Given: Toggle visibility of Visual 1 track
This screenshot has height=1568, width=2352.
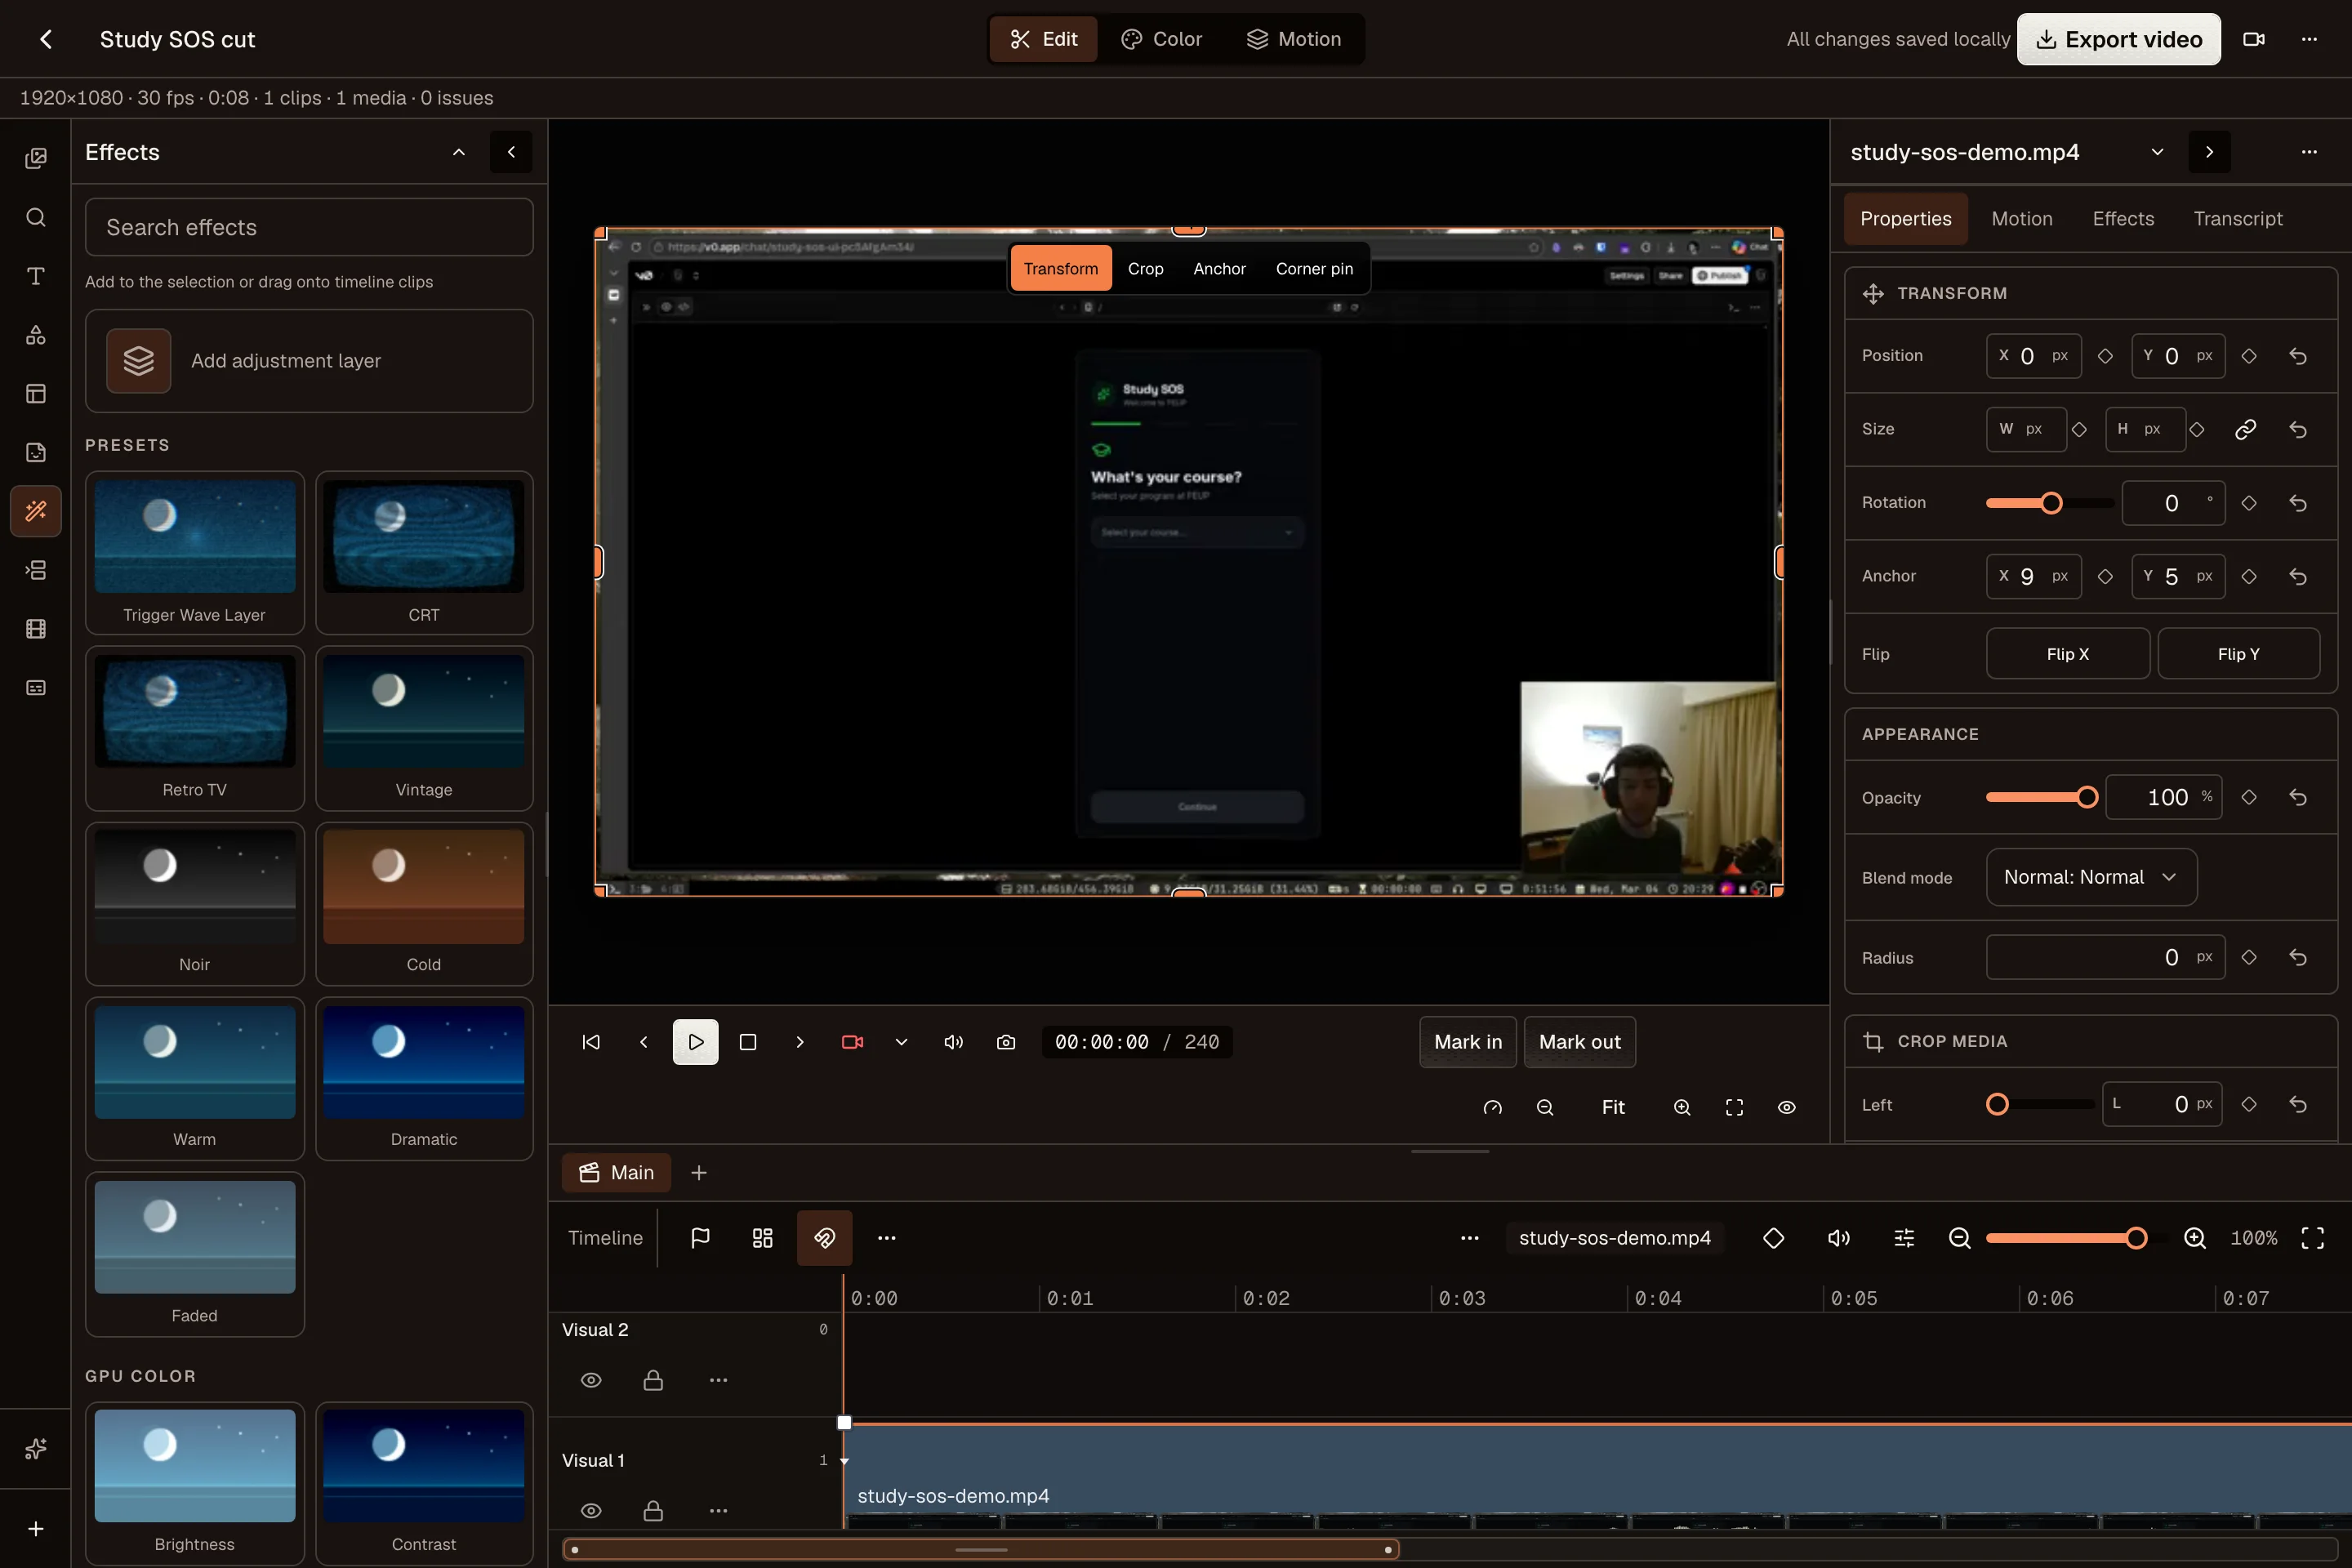Looking at the screenshot, I should point(591,1511).
